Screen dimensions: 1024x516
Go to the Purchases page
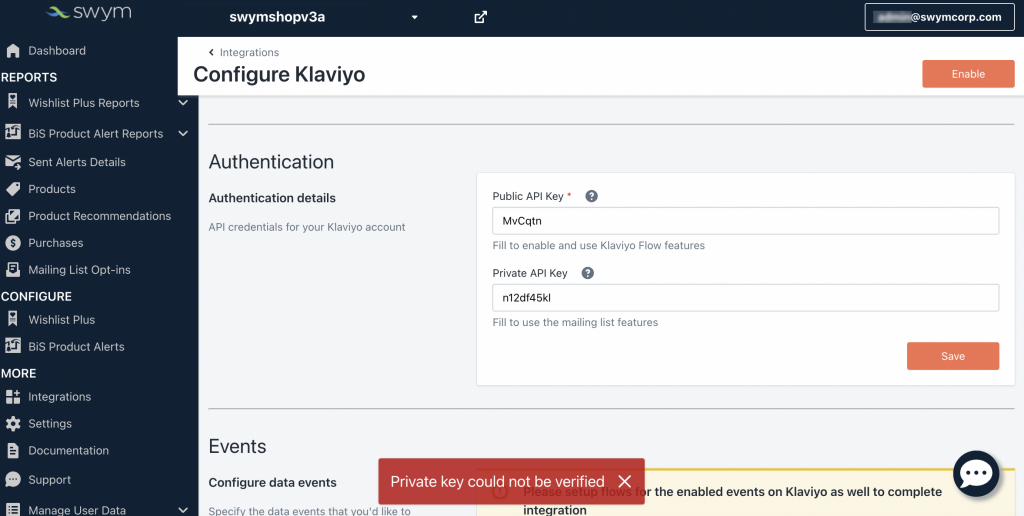pyautogui.click(x=56, y=243)
